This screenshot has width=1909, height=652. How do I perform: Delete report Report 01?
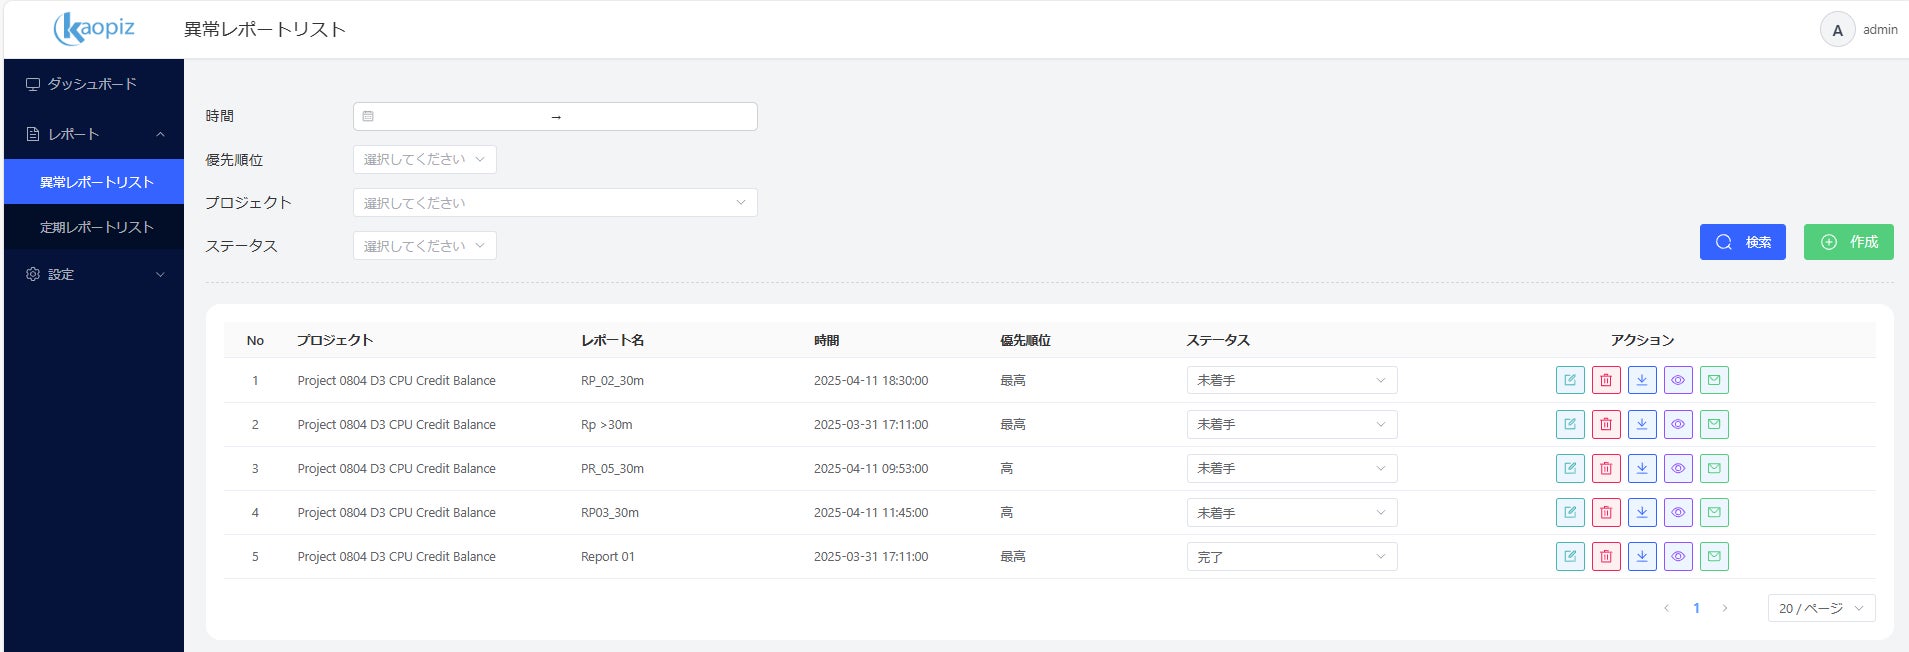[1606, 556]
